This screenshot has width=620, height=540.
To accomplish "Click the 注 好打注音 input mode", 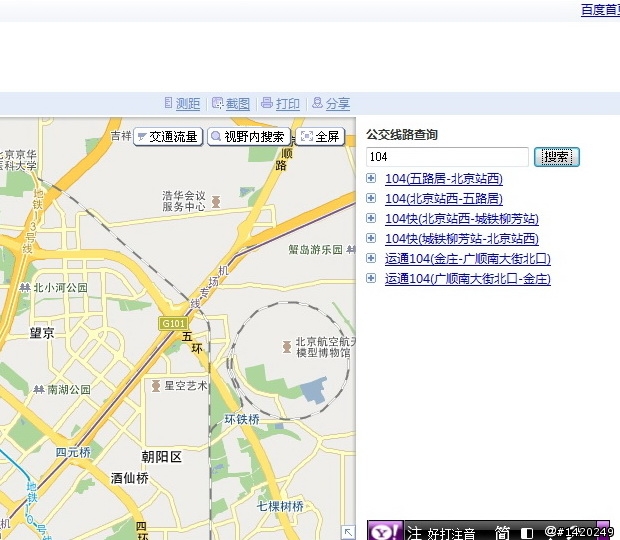I will click(x=440, y=532).
